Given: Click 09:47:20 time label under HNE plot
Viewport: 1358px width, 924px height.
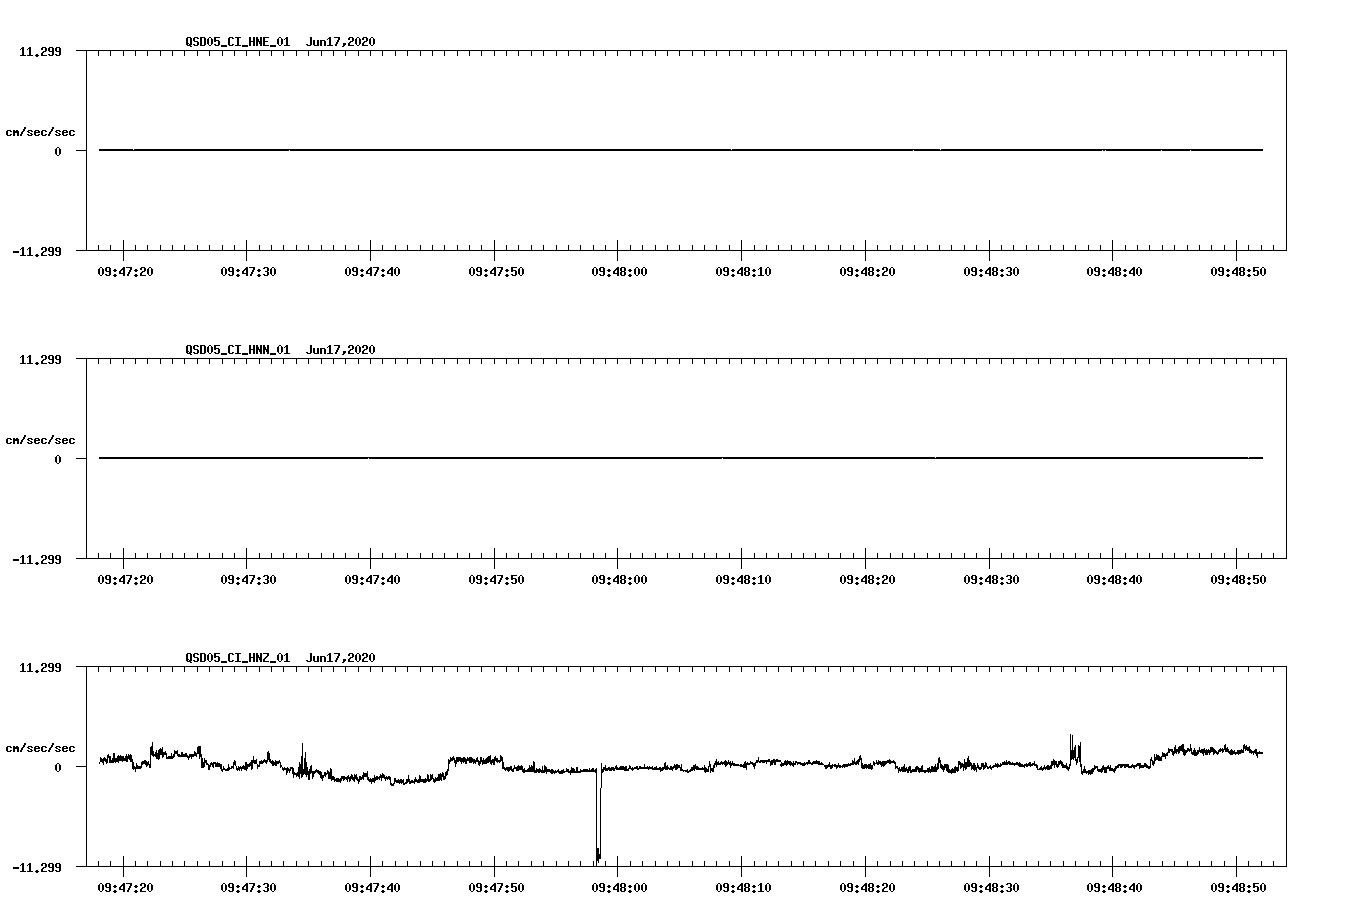Looking at the screenshot, I should coord(125,272).
